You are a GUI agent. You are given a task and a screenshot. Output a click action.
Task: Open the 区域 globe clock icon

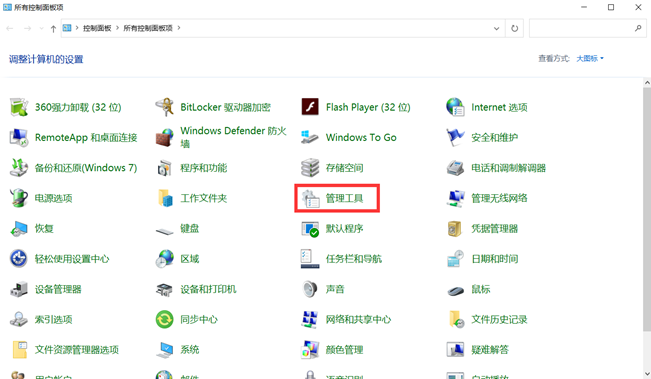tap(164, 259)
